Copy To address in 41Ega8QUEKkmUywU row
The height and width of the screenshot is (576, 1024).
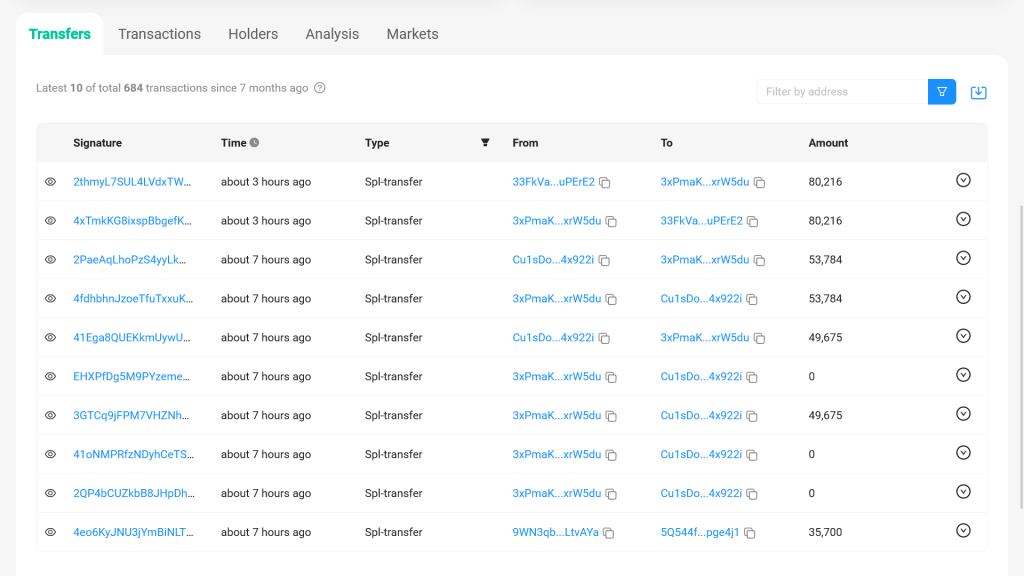(x=759, y=338)
